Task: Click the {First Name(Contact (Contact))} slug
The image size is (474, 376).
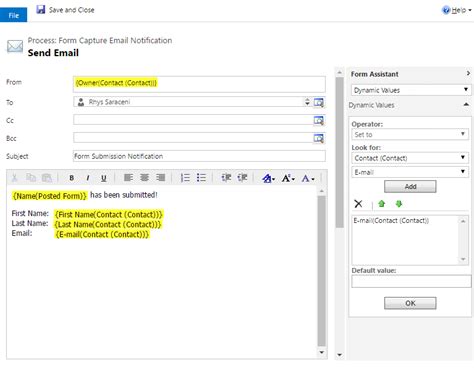Action: [x=109, y=214]
